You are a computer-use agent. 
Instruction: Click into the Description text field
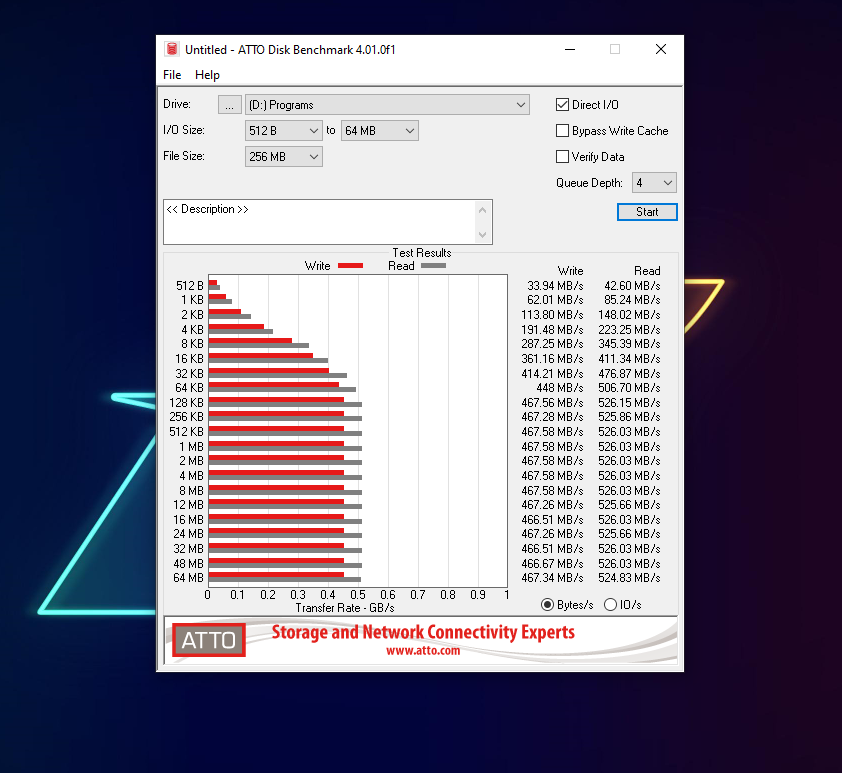pyautogui.click(x=320, y=222)
